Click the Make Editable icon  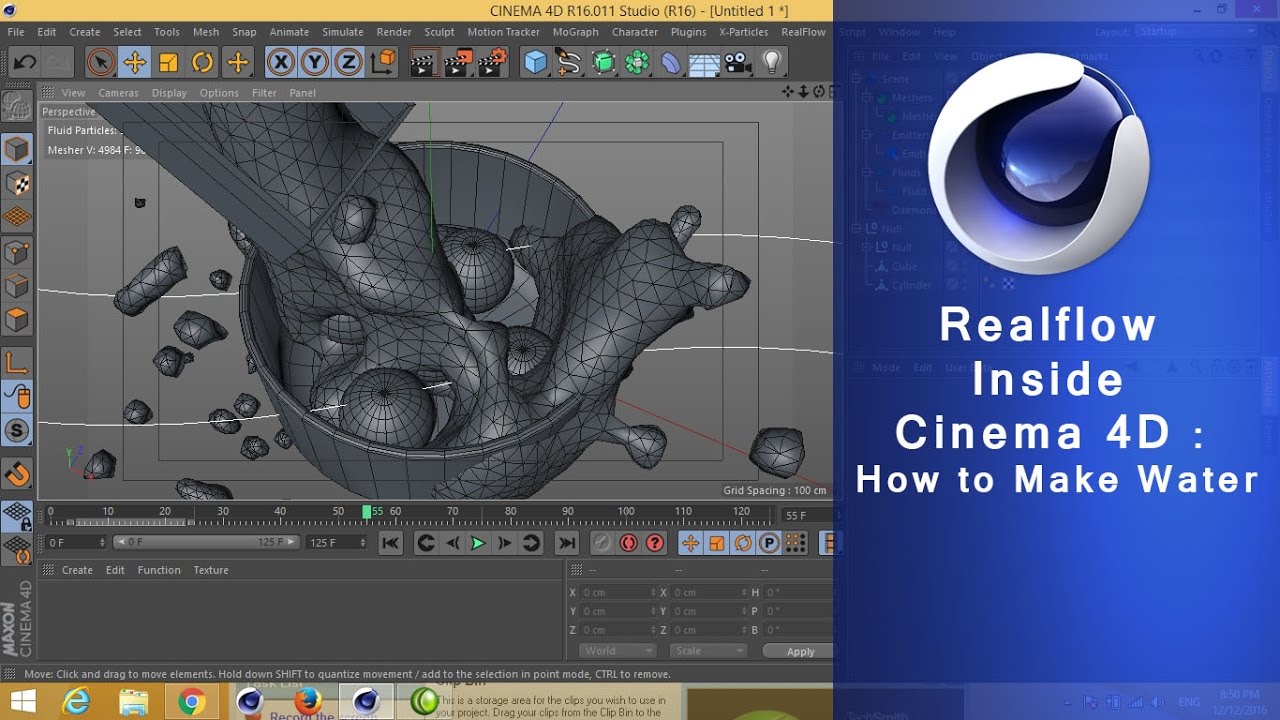pos(17,106)
